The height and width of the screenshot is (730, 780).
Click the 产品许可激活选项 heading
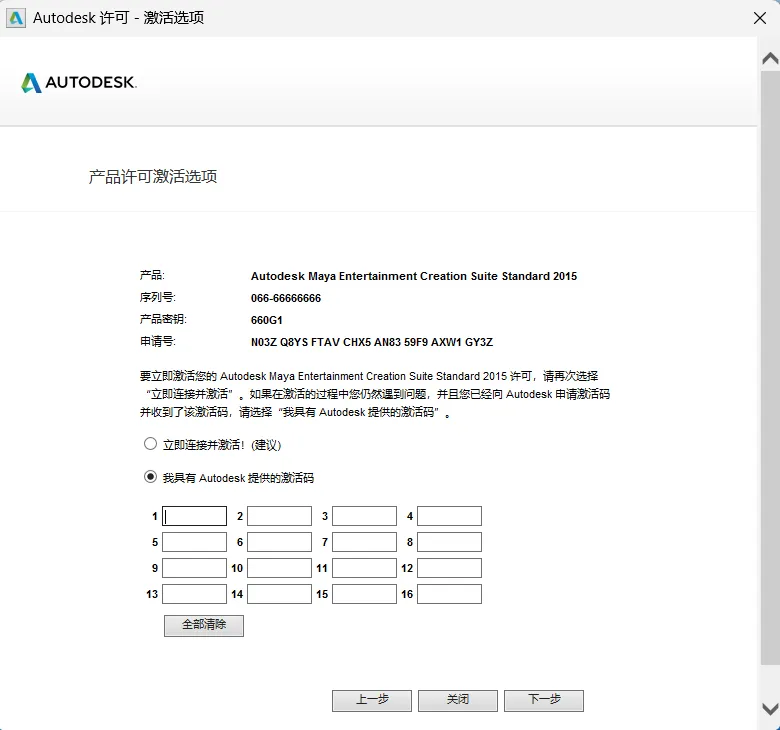coord(153,177)
